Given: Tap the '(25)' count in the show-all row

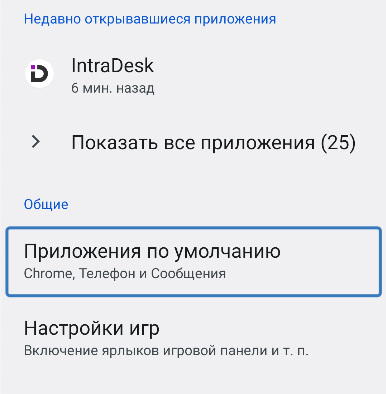Looking at the screenshot, I should [338, 142].
